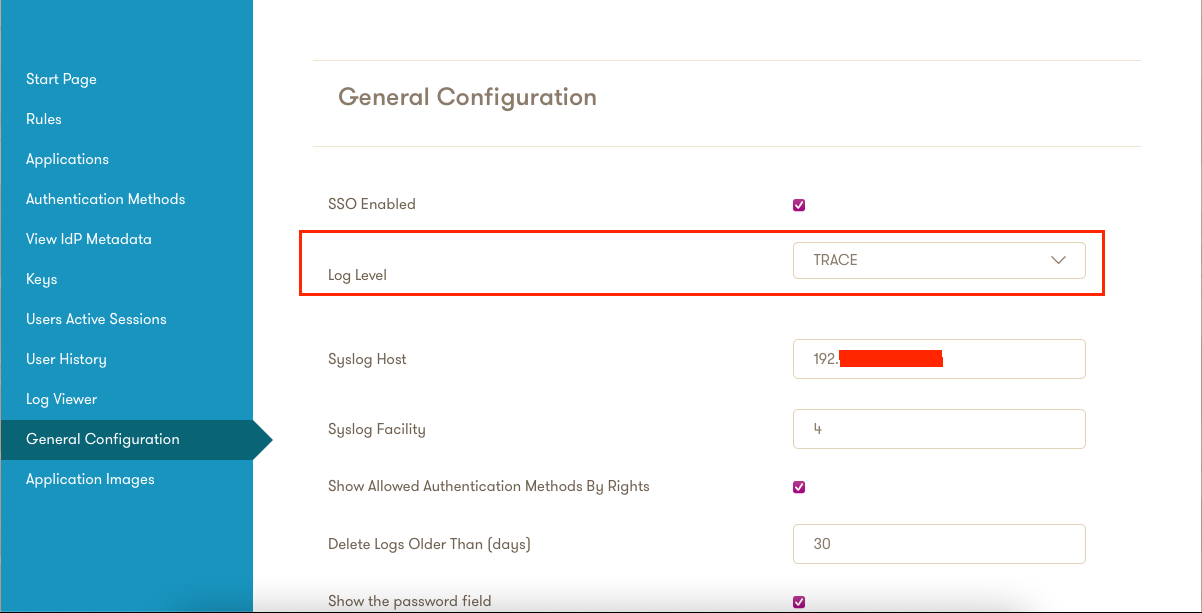Navigate to Authentication Methods
This screenshot has height=613, width=1202.
pyautogui.click(x=105, y=199)
